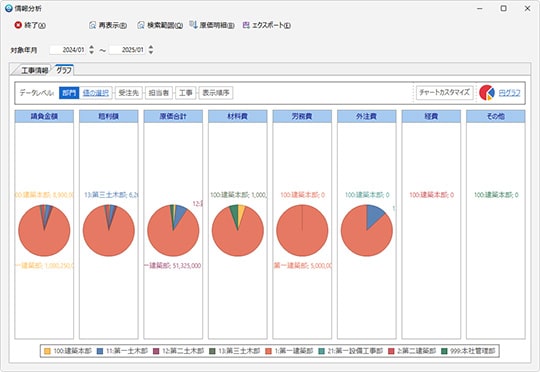540x372 pixels.
Task: Click the end month field showing 2025/01
Action: [x=128, y=50]
